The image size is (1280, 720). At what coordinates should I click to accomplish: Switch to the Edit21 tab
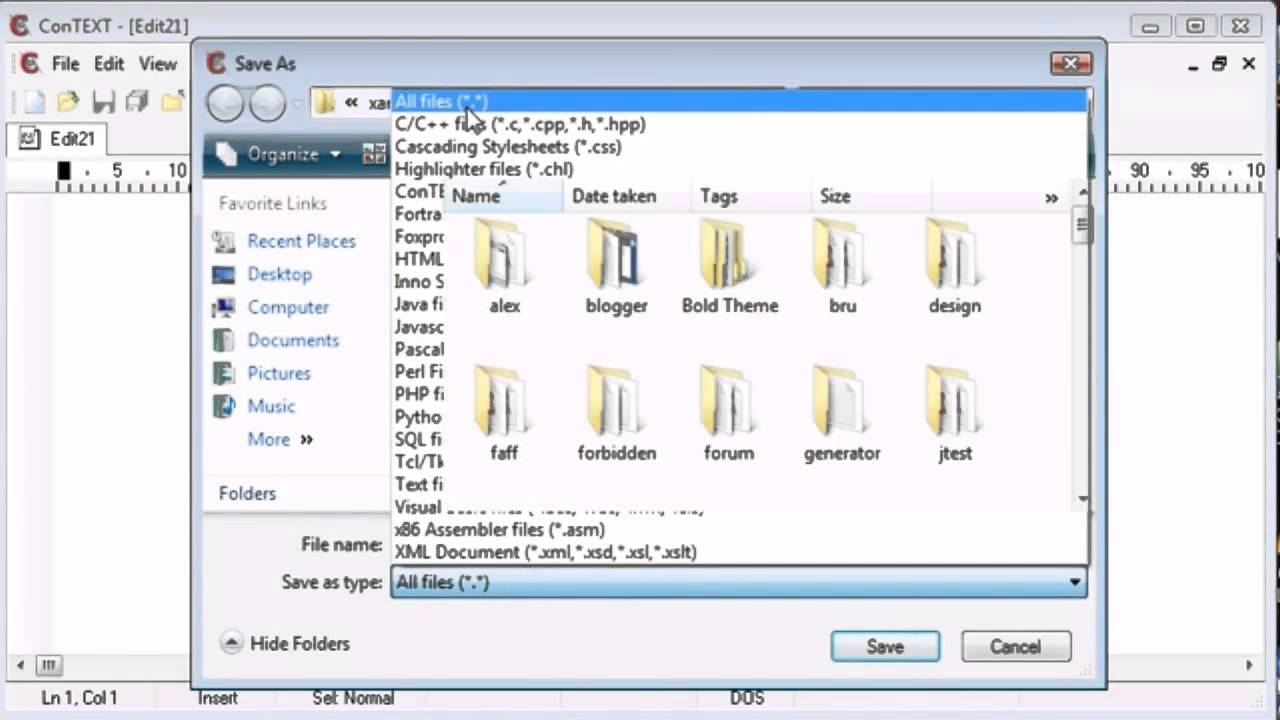58,139
